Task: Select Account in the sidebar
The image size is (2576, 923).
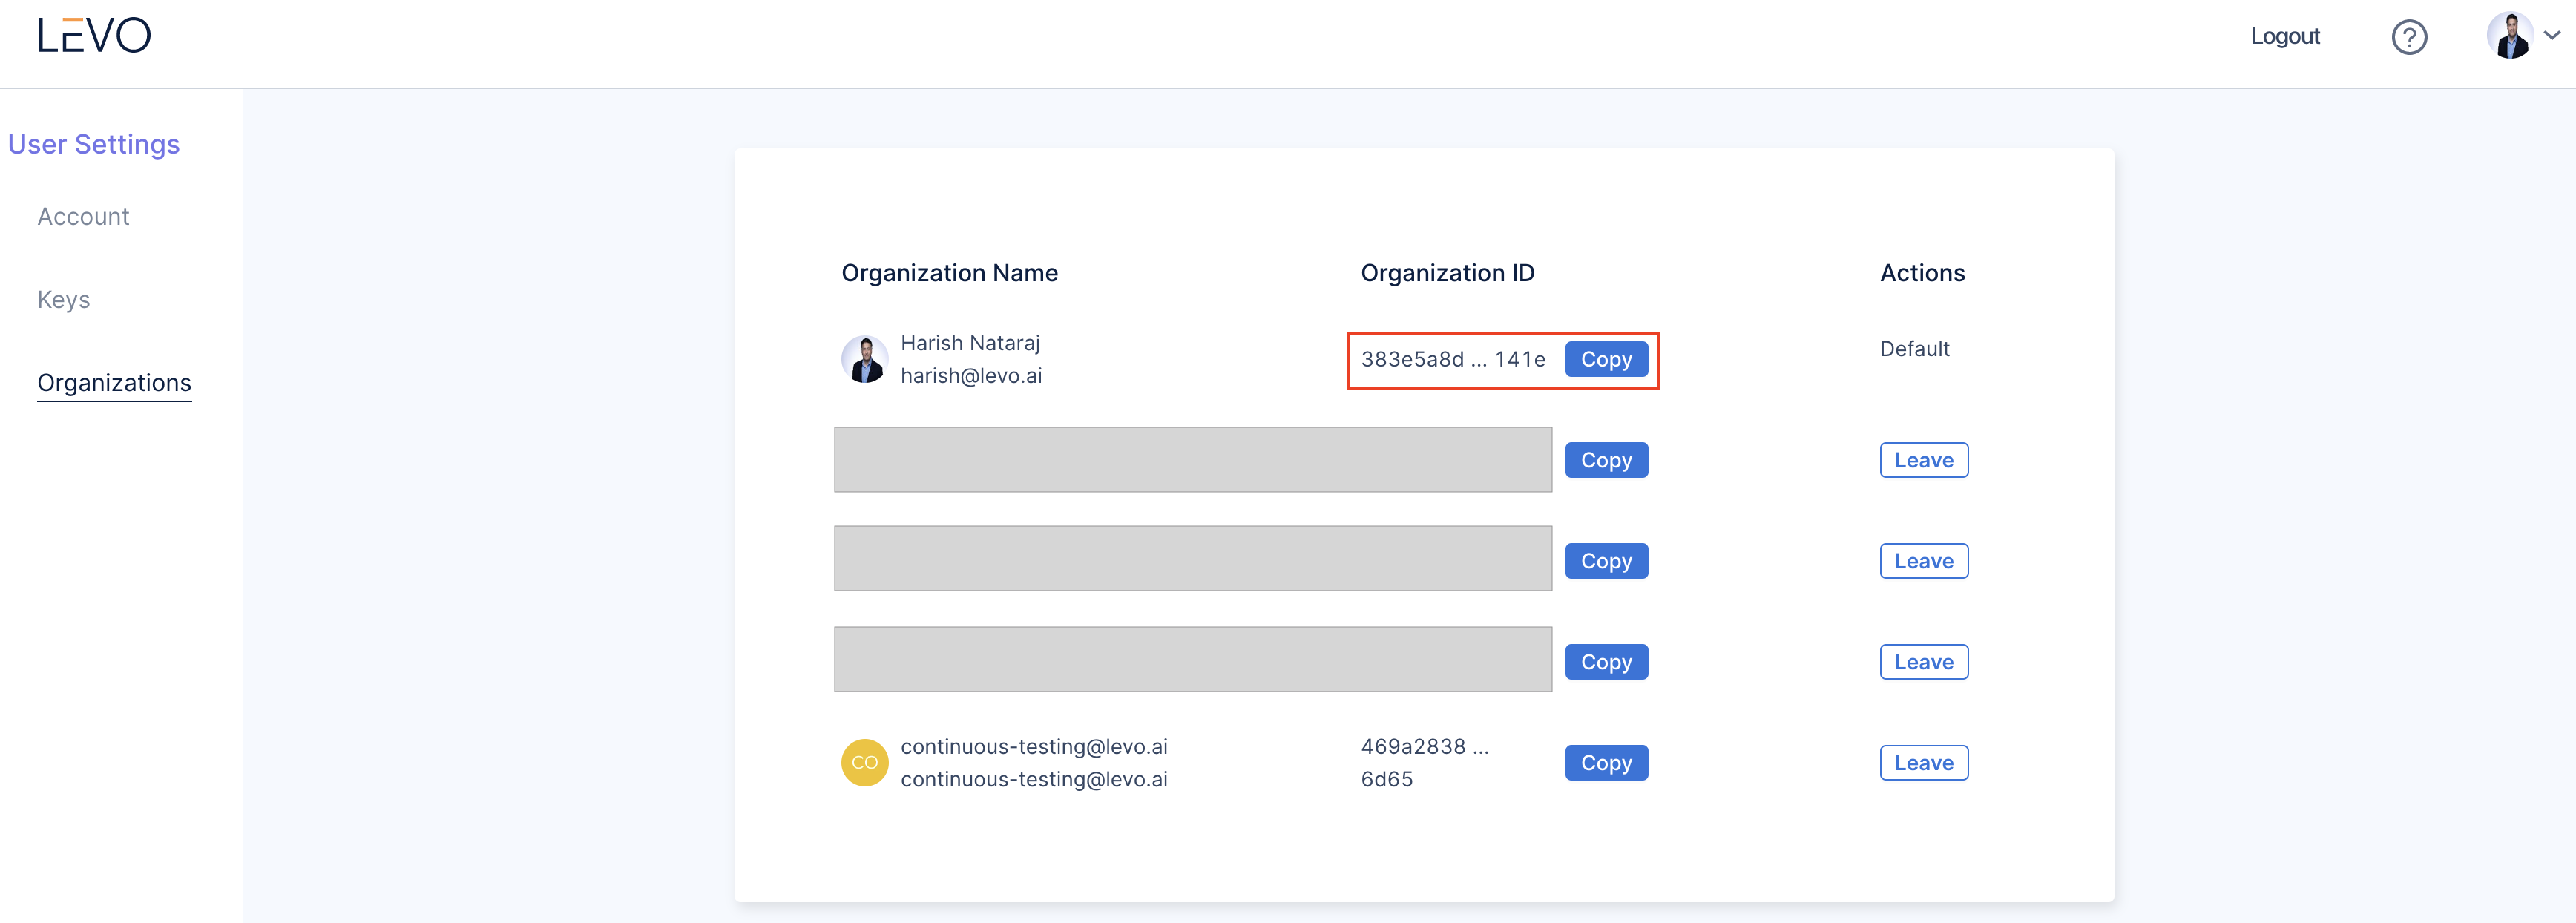Action: tap(83, 216)
